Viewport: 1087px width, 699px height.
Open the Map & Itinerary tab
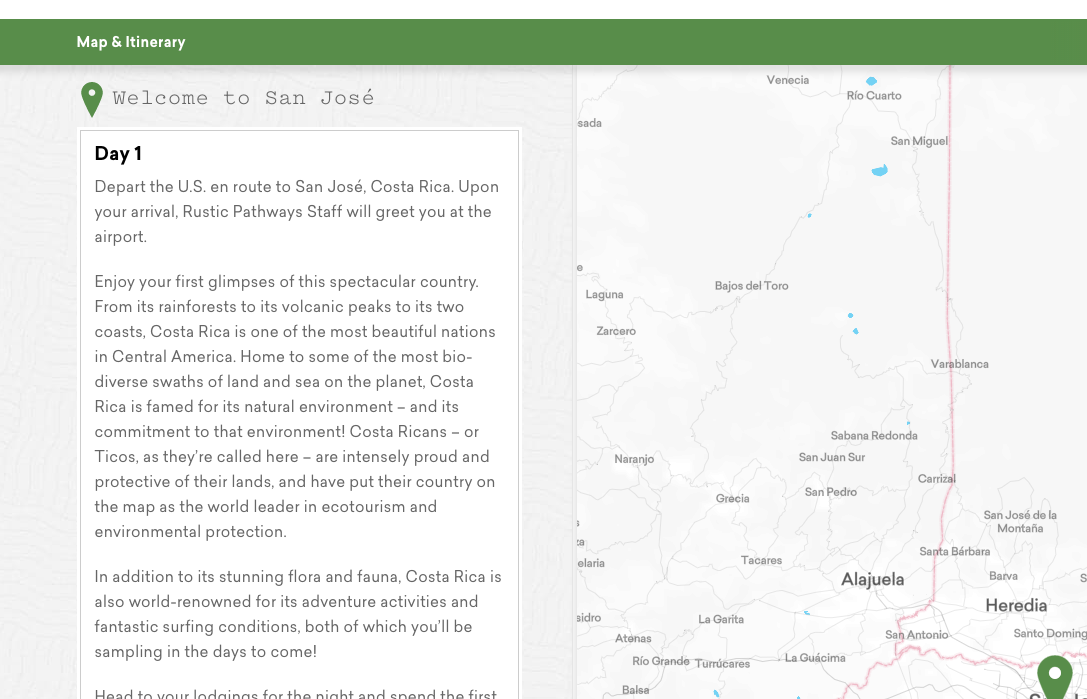coord(131,42)
